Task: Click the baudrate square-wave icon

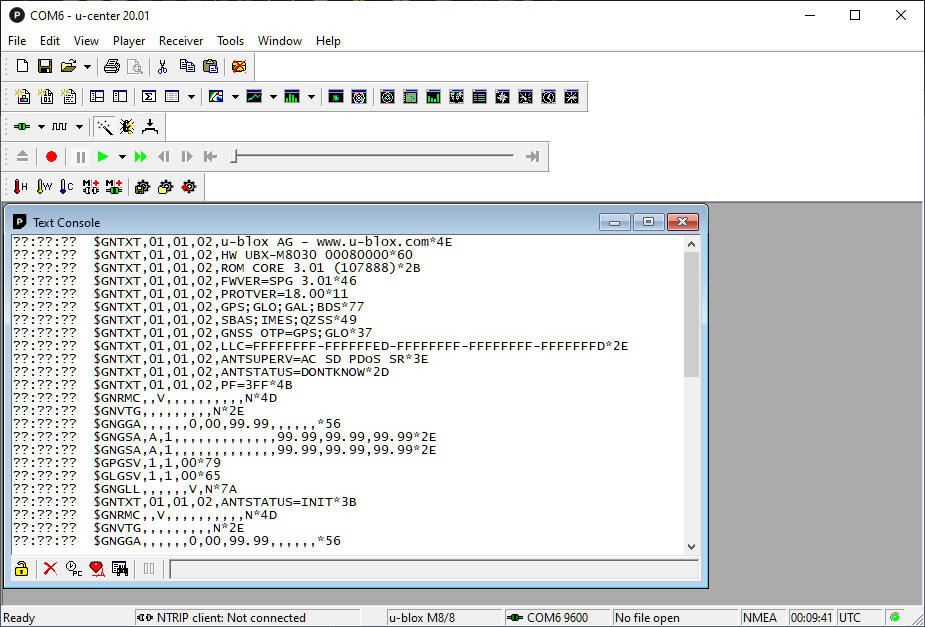Action: tap(60, 127)
